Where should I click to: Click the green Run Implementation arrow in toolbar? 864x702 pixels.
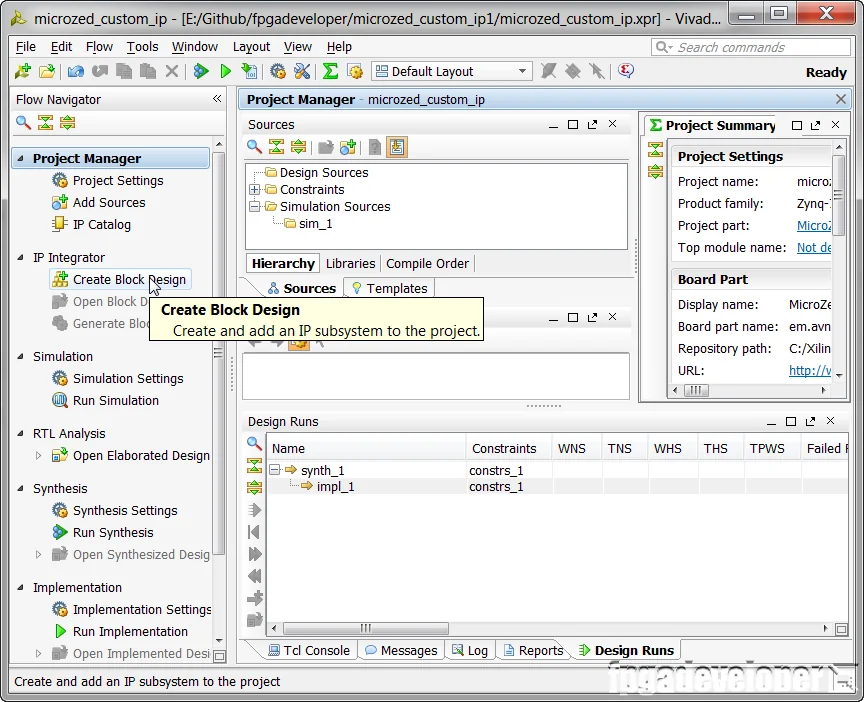tap(225, 71)
